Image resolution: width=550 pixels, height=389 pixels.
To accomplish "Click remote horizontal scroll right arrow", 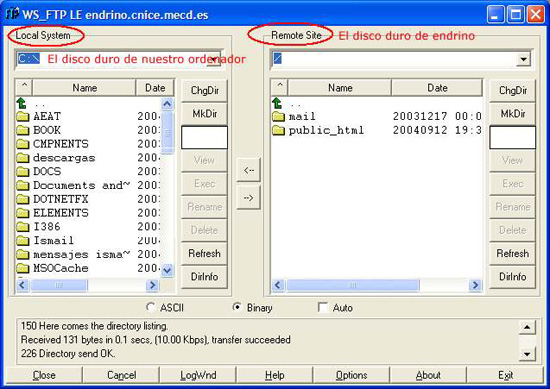I will (x=476, y=285).
